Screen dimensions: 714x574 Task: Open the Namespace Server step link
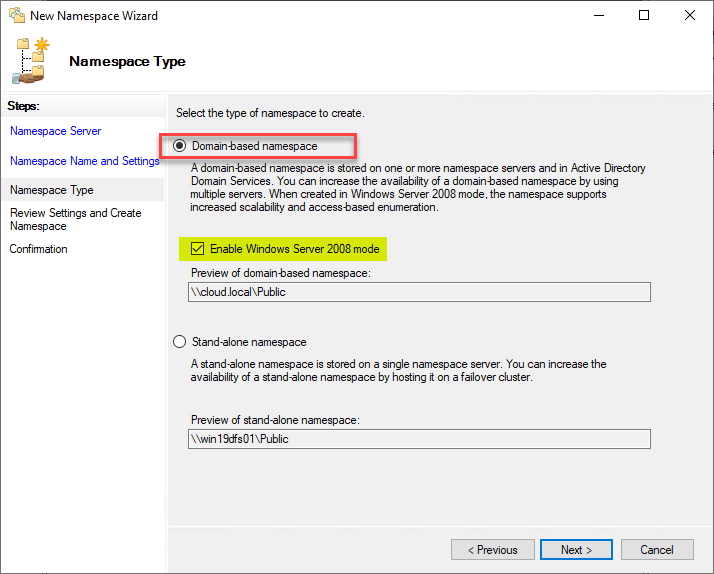(56, 131)
